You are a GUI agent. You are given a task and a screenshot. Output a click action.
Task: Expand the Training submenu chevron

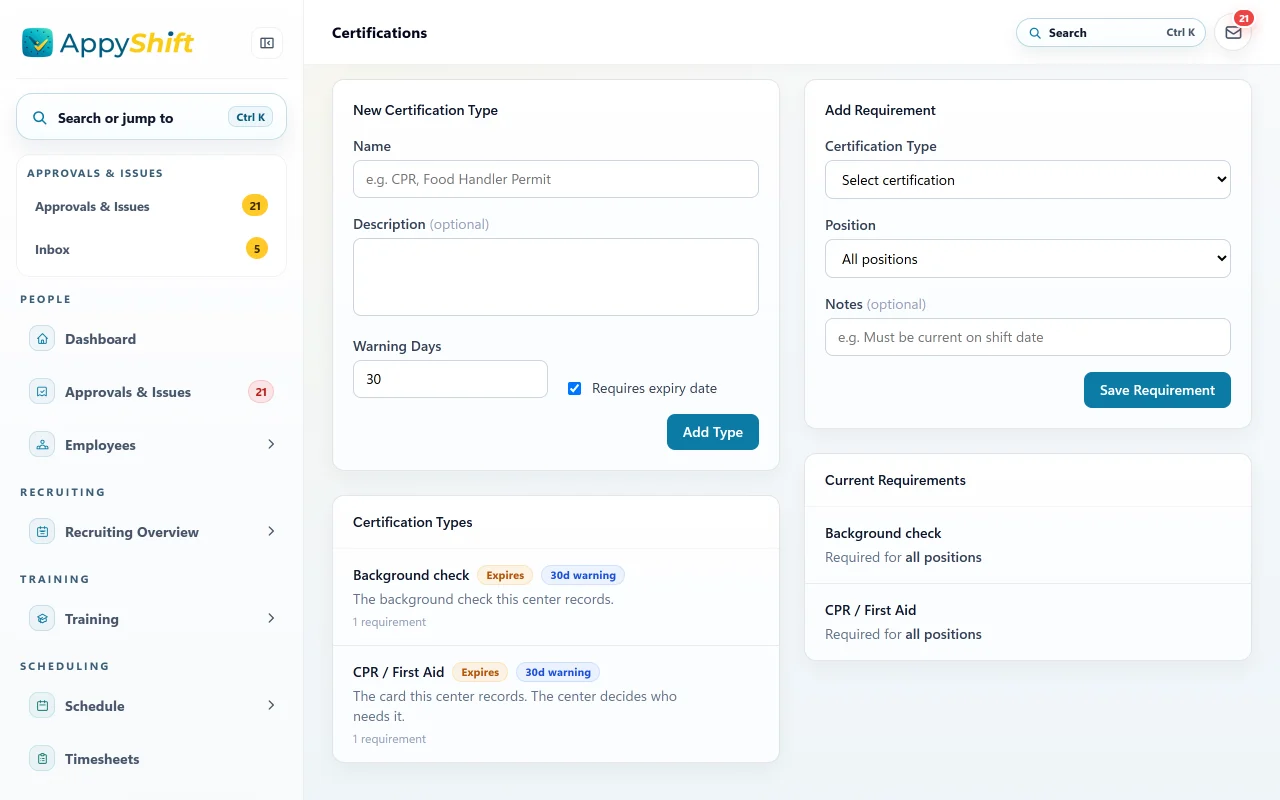point(271,618)
